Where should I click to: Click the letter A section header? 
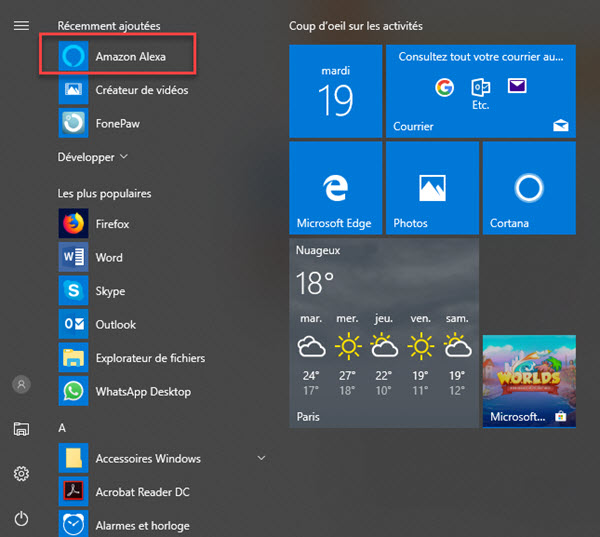click(62, 428)
